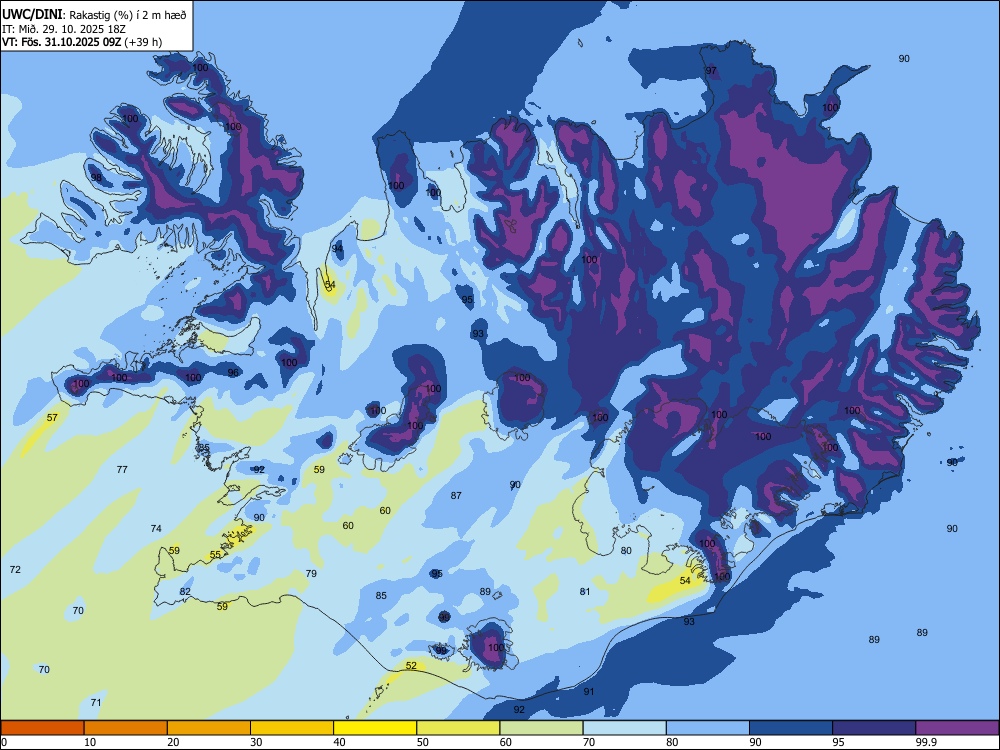The image size is (1000, 750).
Task: Choose the dark blue 90–95 legend swatch
Action: pyautogui.click(x=791, y=728)
